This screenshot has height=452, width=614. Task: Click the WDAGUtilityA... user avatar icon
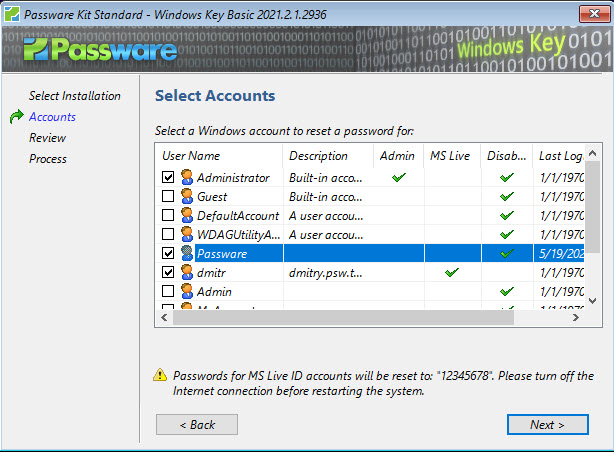click(187, 234)
